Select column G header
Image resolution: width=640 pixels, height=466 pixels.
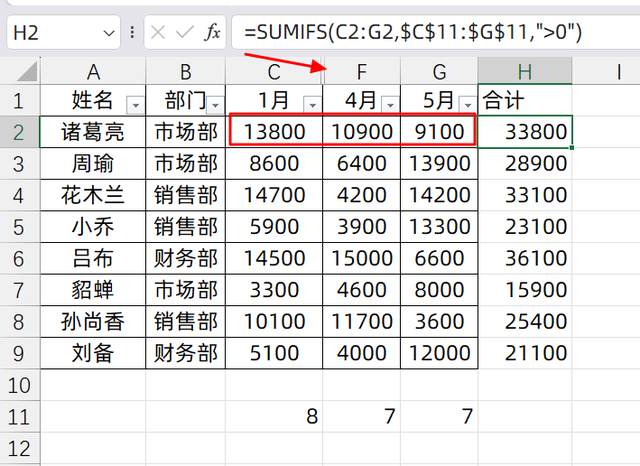439,72
